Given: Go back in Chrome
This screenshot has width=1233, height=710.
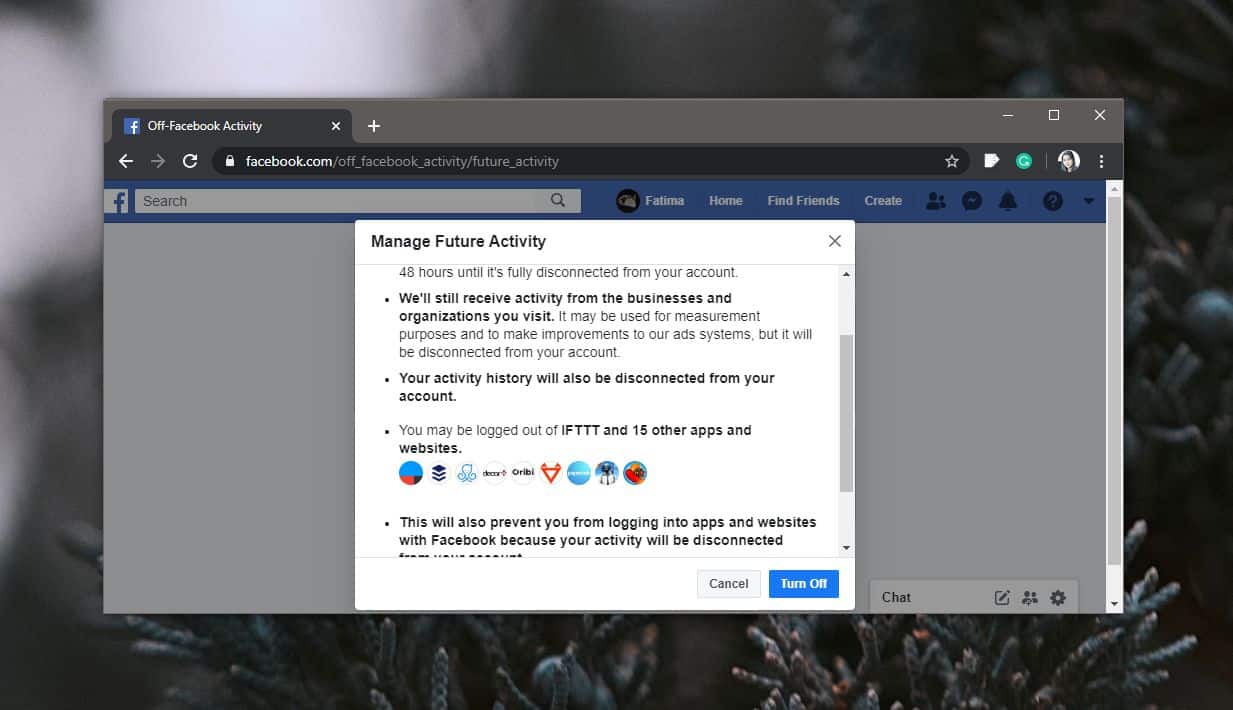Looking at the screenshot, I should pos(126,161).
